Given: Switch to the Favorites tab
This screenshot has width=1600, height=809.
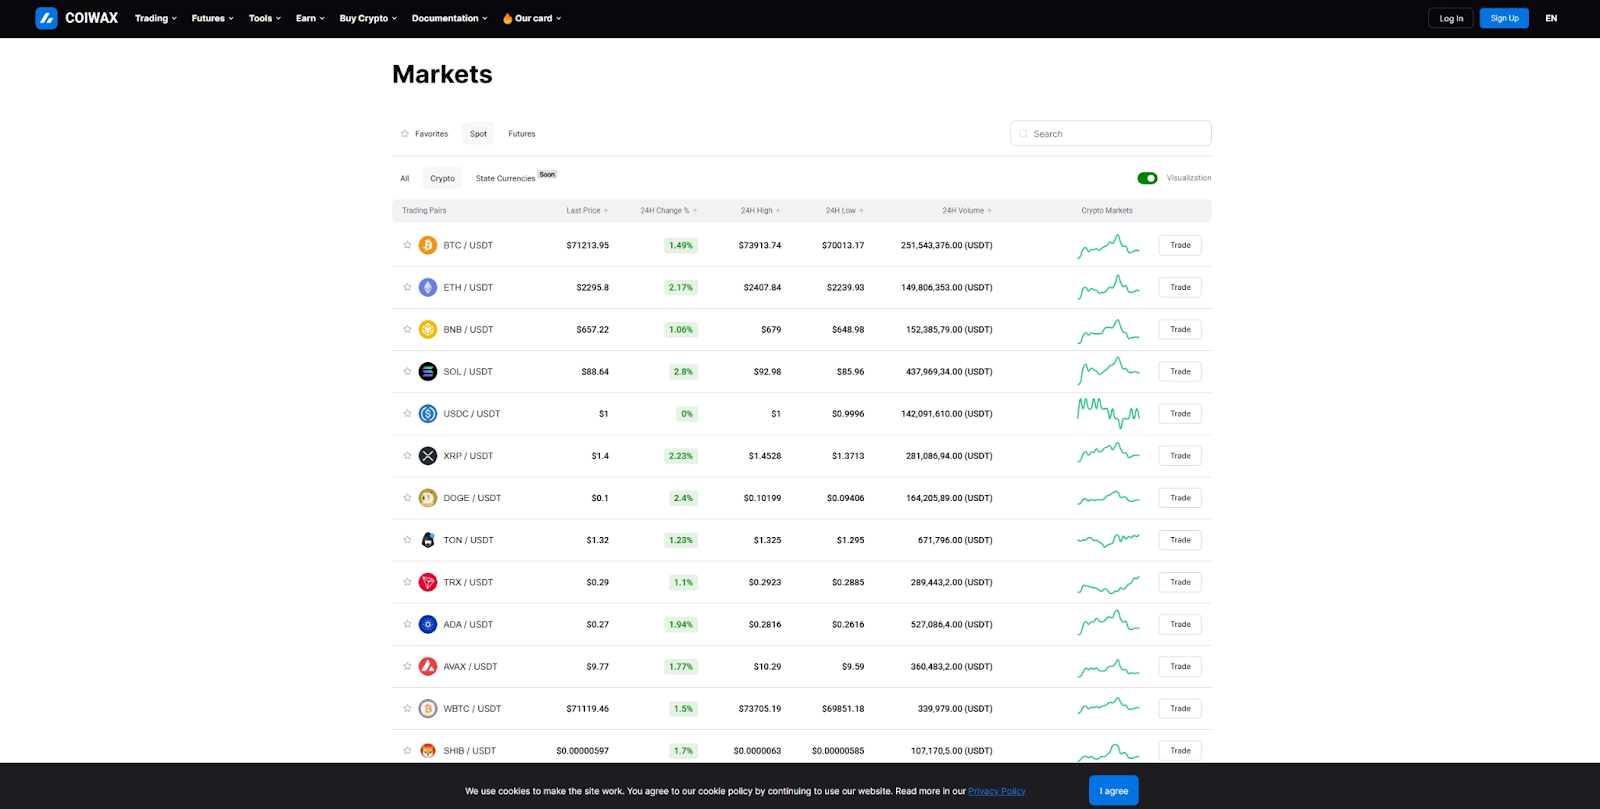Looking at the screenshot, I should click(x=425, y=134).
